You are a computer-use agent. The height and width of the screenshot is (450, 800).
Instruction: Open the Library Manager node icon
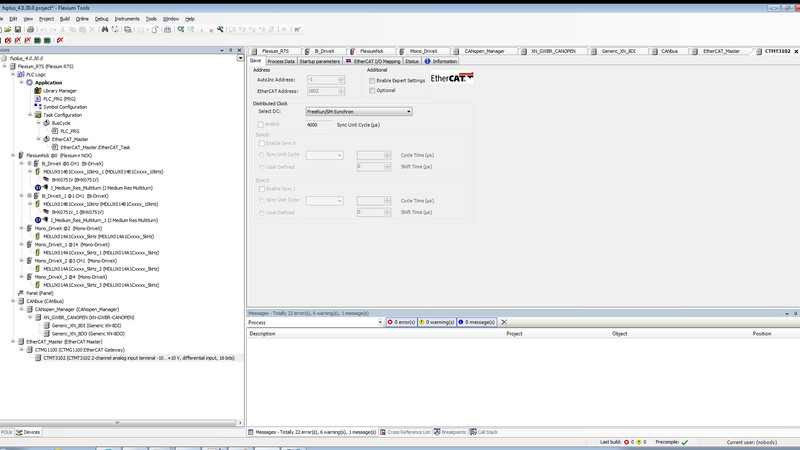click(x=38, y=91)
